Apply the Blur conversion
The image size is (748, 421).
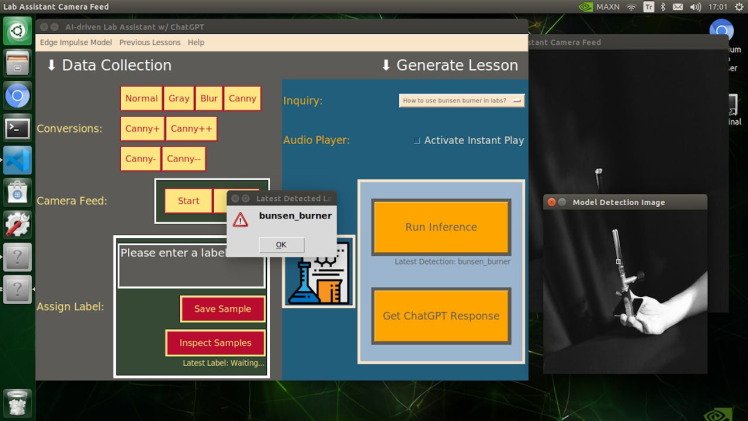click(x=208, y=98)
